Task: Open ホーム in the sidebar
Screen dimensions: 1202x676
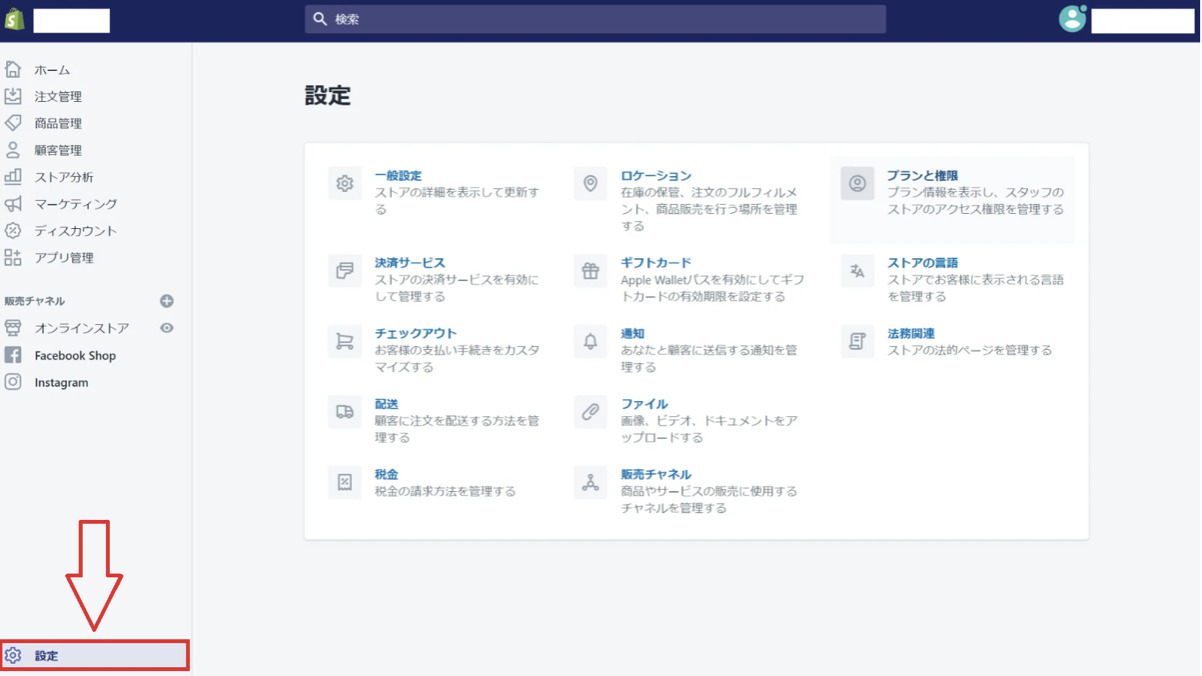Action: click(x=52, y=70)
